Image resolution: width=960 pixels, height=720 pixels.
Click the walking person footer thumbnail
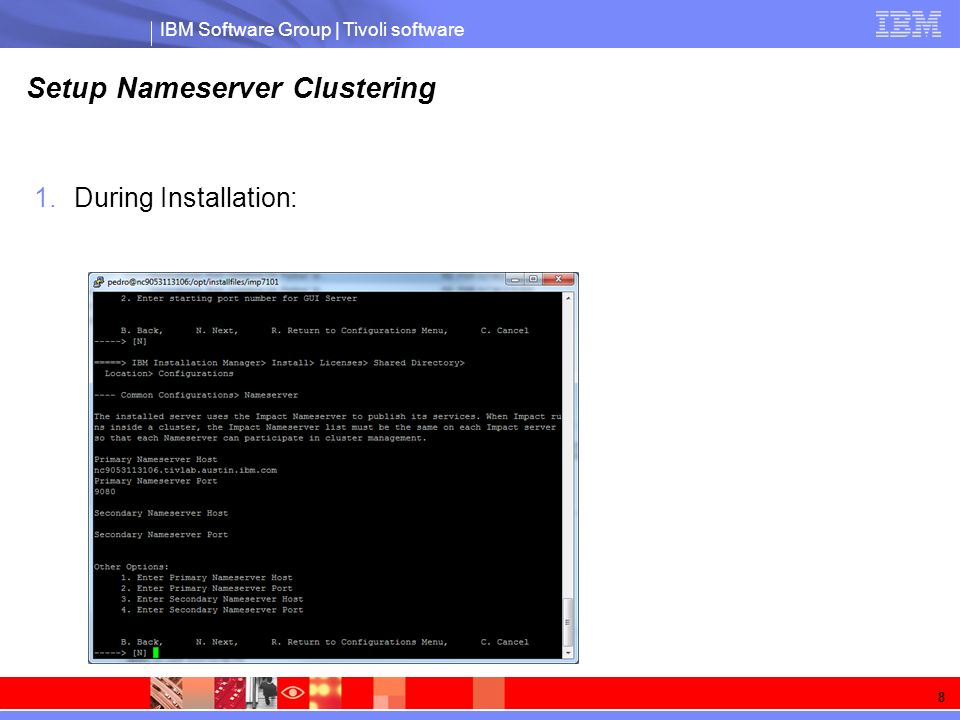(x=261, y=692)
